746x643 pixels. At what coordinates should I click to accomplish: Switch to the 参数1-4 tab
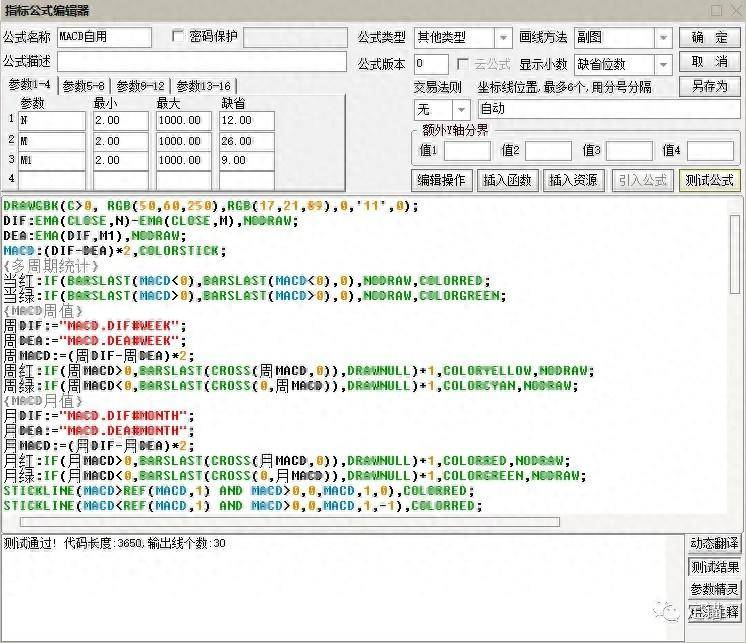pyautogui.click(x=29, y=85)
